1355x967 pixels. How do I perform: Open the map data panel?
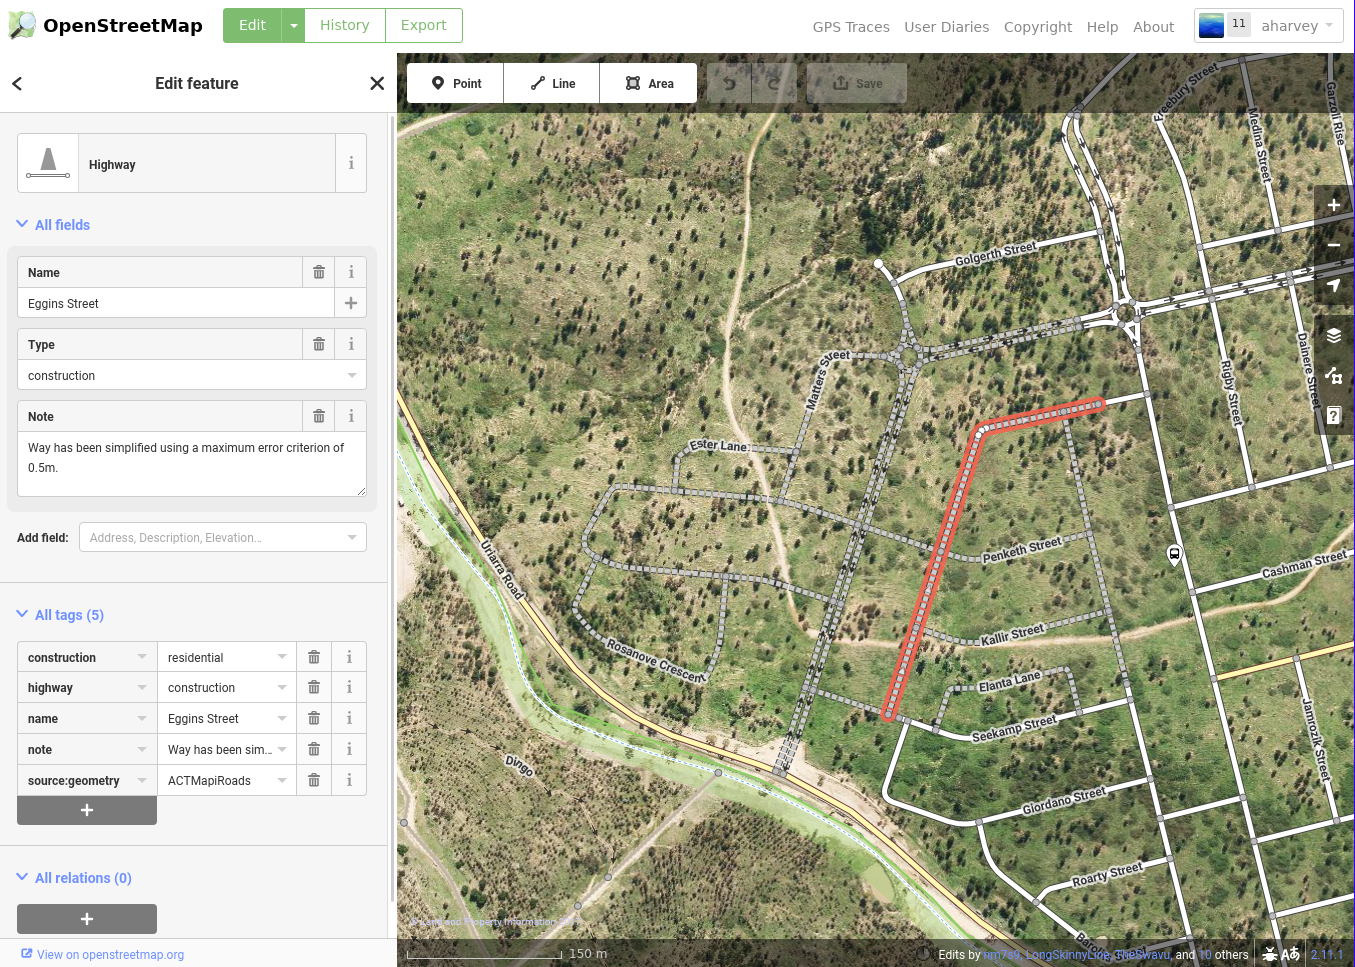click(1334, 376)
